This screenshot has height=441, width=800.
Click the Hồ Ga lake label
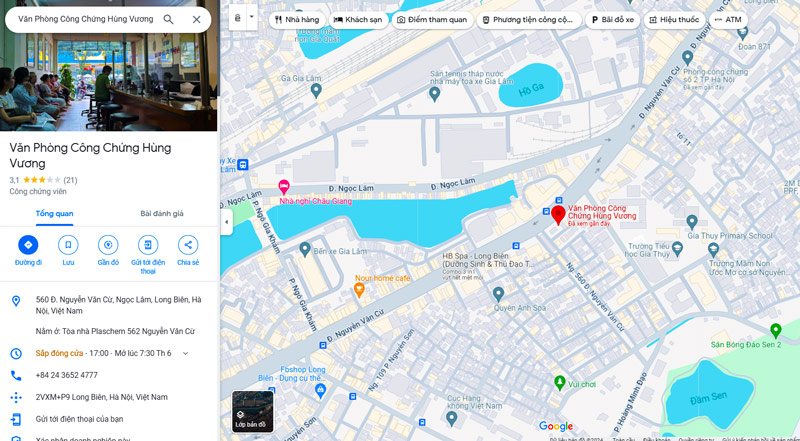tap(531, 89)
